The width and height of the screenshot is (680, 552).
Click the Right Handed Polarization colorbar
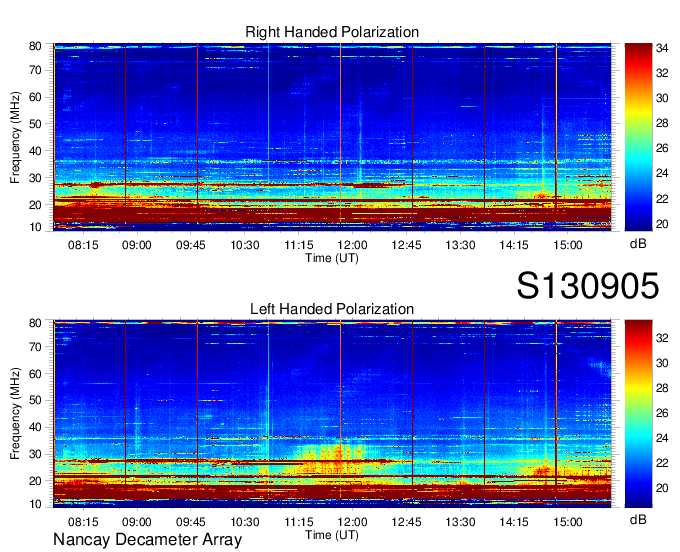(x=638, y=137)
